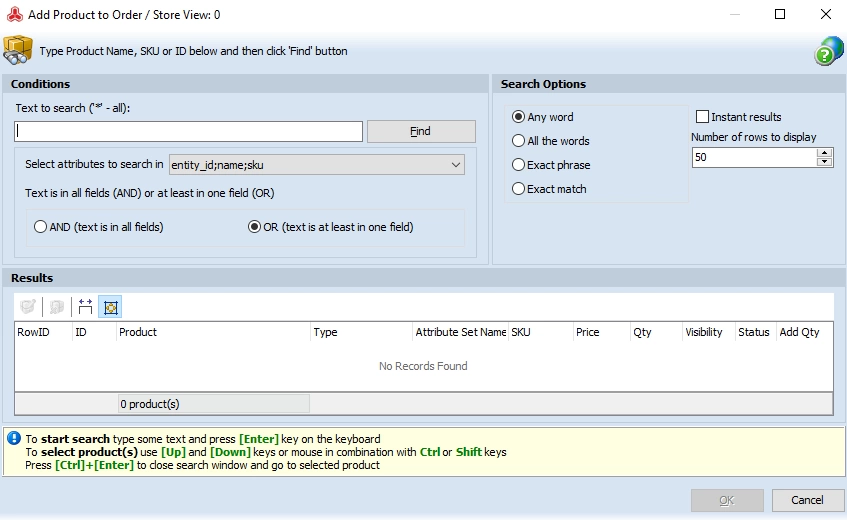The height and width of the screenshot is (520, 847).
Task: Enable the Instant results checkbox
Action: (702, 117)
